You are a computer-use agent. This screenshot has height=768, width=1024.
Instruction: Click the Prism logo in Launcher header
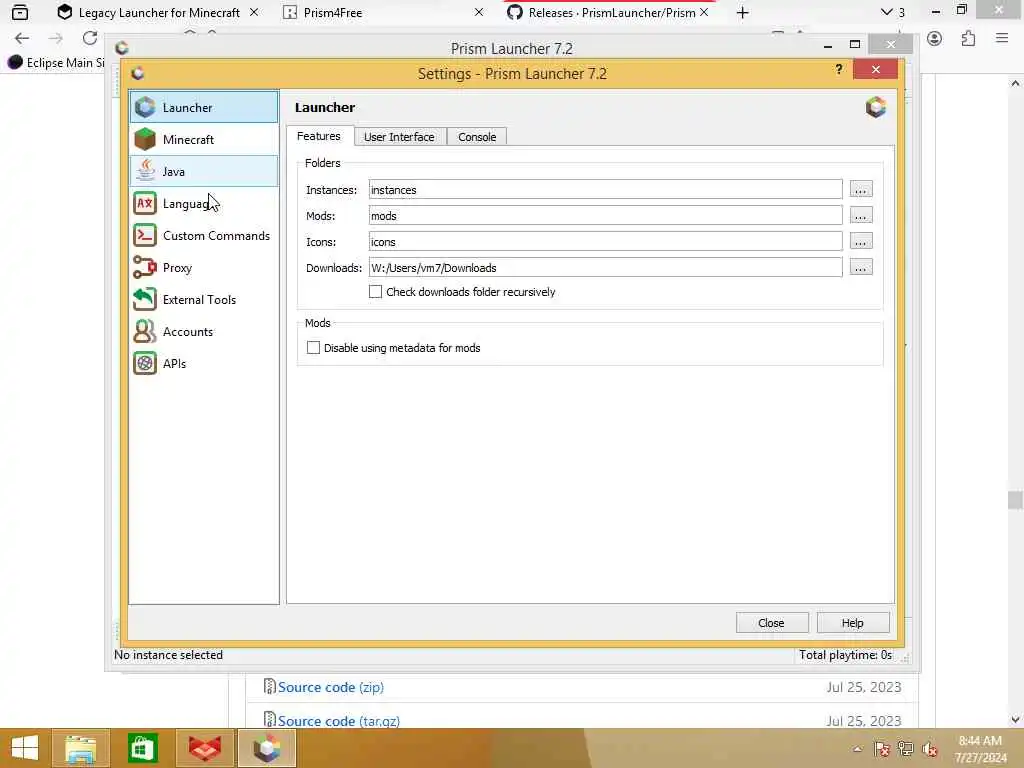pyautogui.click(x=876, y=107)
